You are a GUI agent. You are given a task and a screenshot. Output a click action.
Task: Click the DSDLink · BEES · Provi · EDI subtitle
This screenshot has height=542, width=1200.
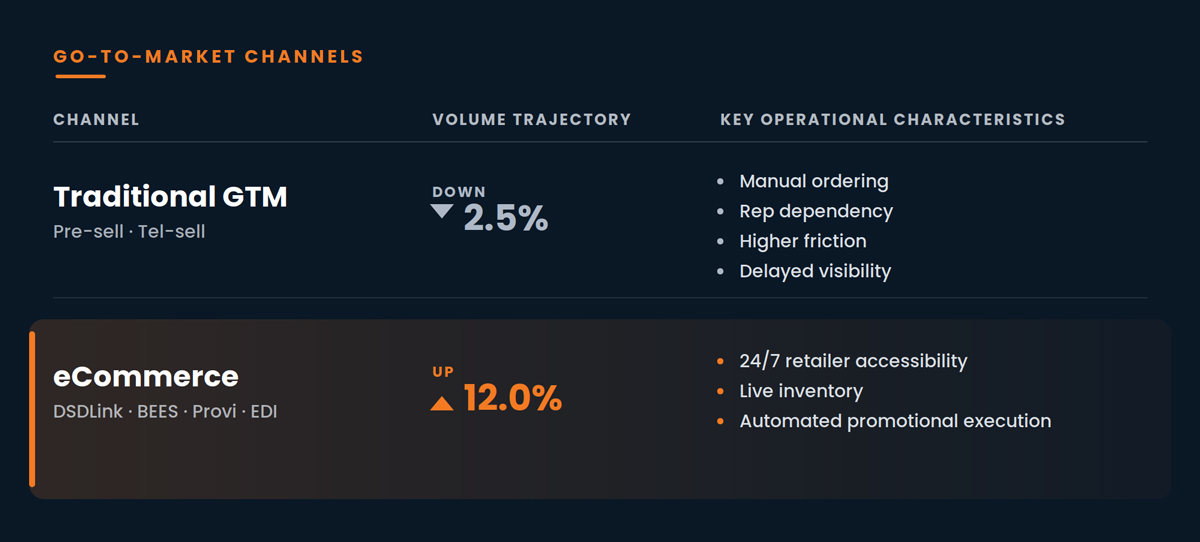click(165, 411)
